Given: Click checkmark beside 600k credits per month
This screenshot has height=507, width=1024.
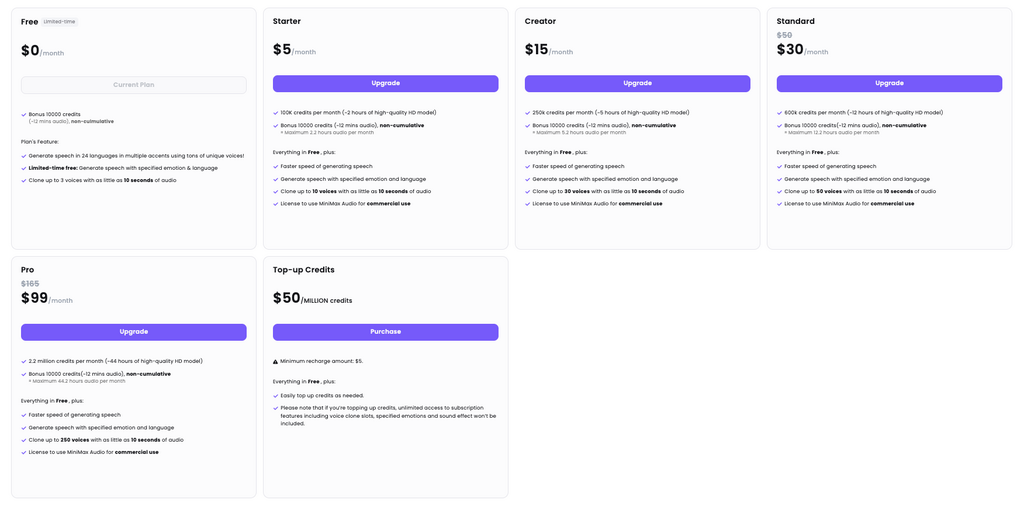Looking at the screenshot, I should point(780,113).
